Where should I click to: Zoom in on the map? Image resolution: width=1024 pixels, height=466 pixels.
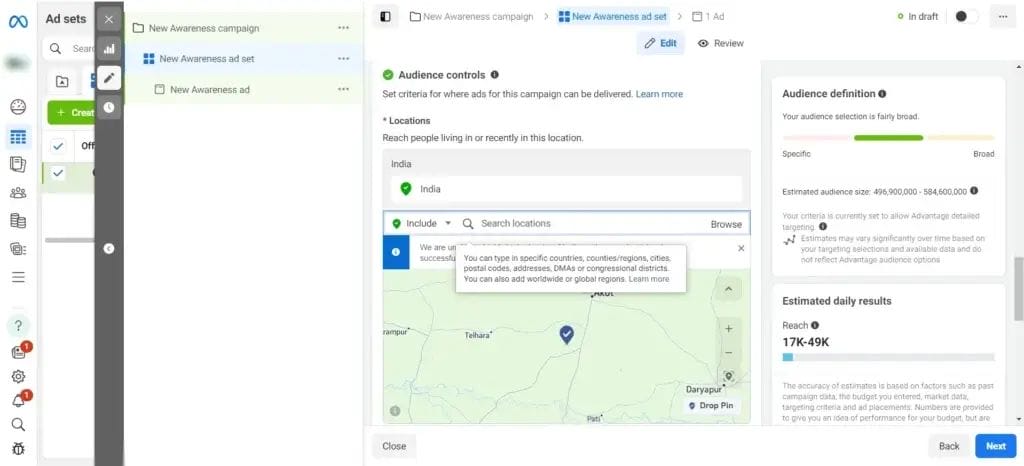click(x=728, y=328)
